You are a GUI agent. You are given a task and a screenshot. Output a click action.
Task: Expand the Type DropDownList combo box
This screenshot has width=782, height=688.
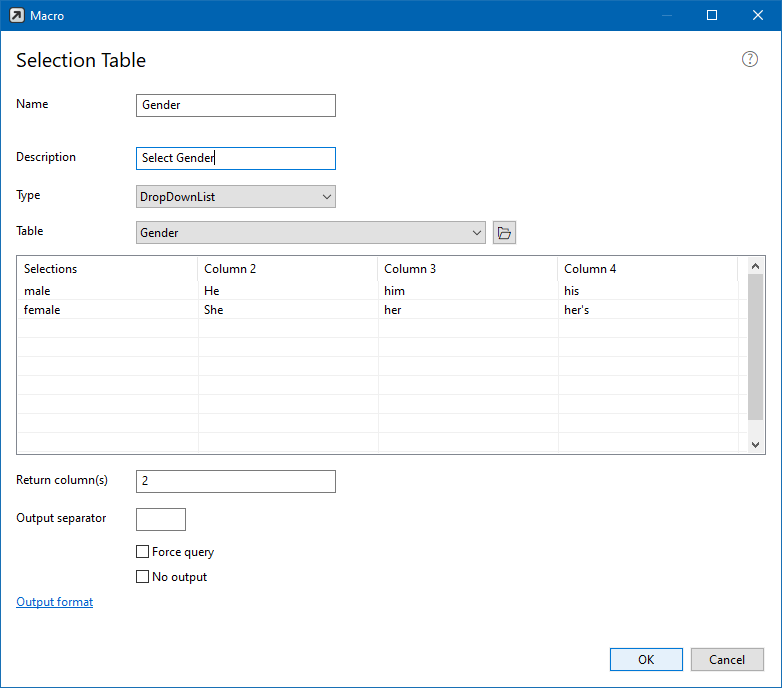(235, 197)
